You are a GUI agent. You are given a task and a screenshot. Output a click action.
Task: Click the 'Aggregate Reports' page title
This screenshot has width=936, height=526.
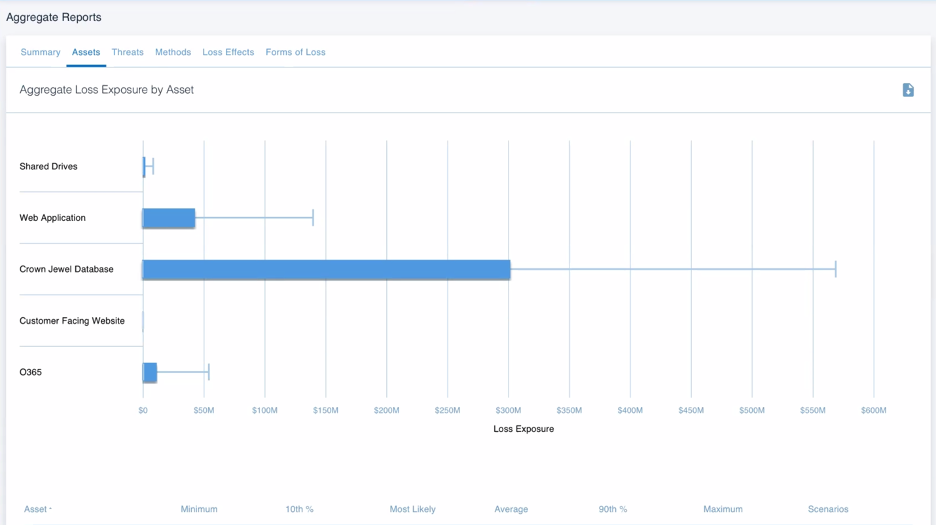54,17
